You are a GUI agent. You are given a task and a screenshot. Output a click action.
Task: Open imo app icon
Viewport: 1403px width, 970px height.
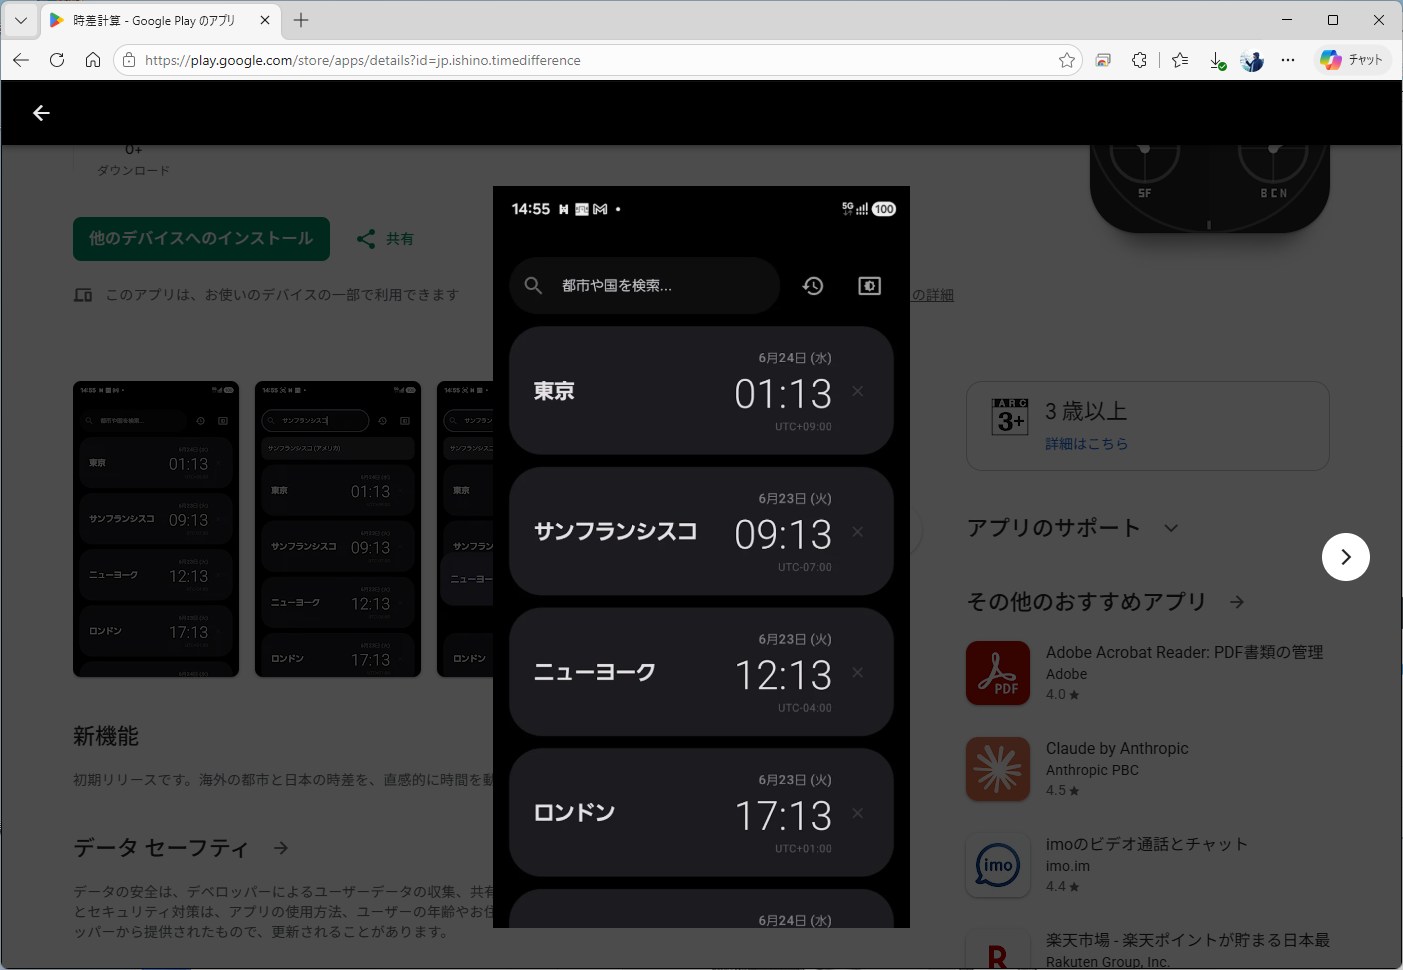coord(998,865)
